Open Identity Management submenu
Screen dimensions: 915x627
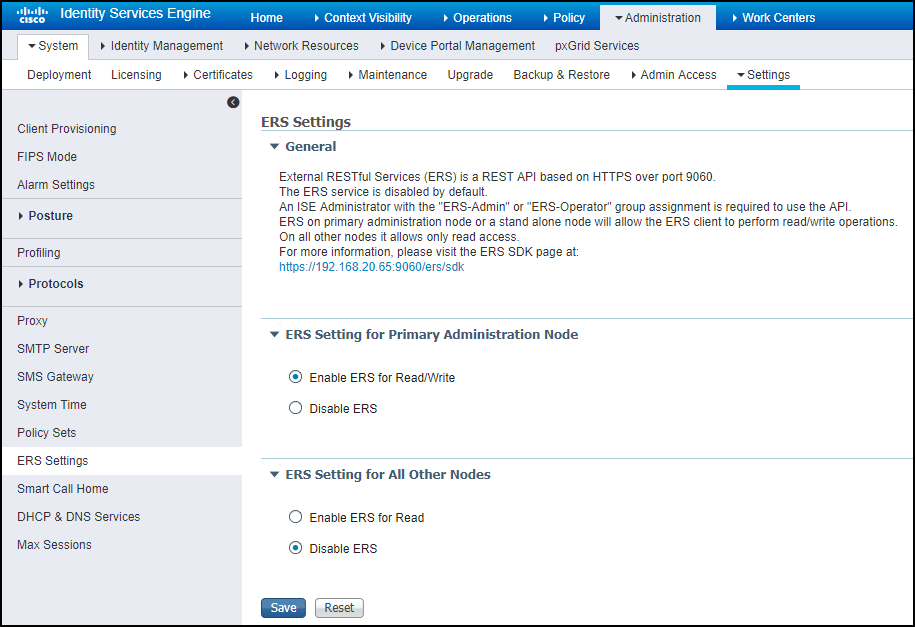tap(162, 46)
